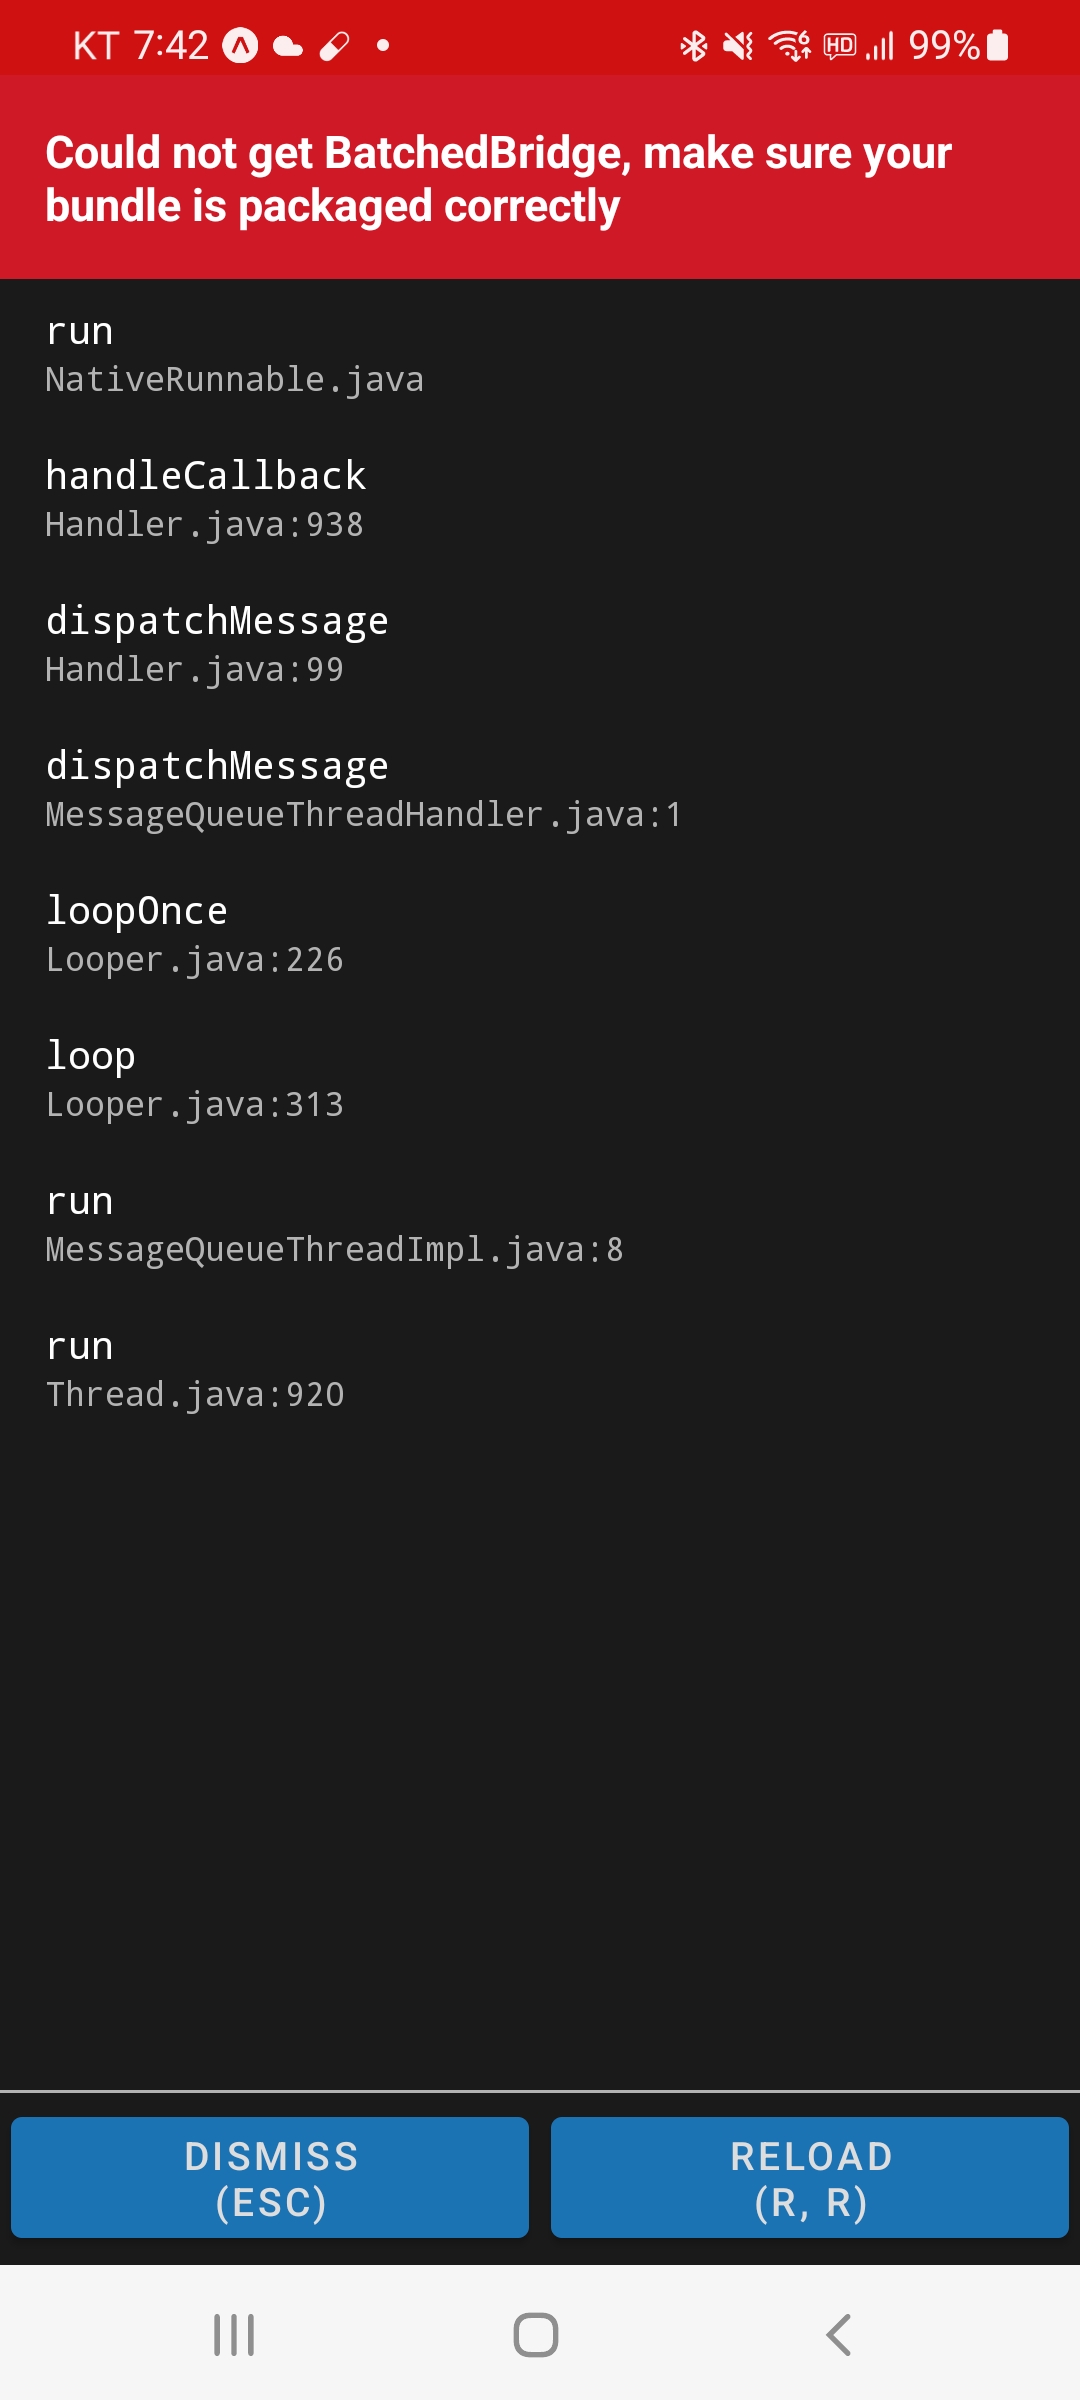Tap the muted sound icon

[738, 46]
